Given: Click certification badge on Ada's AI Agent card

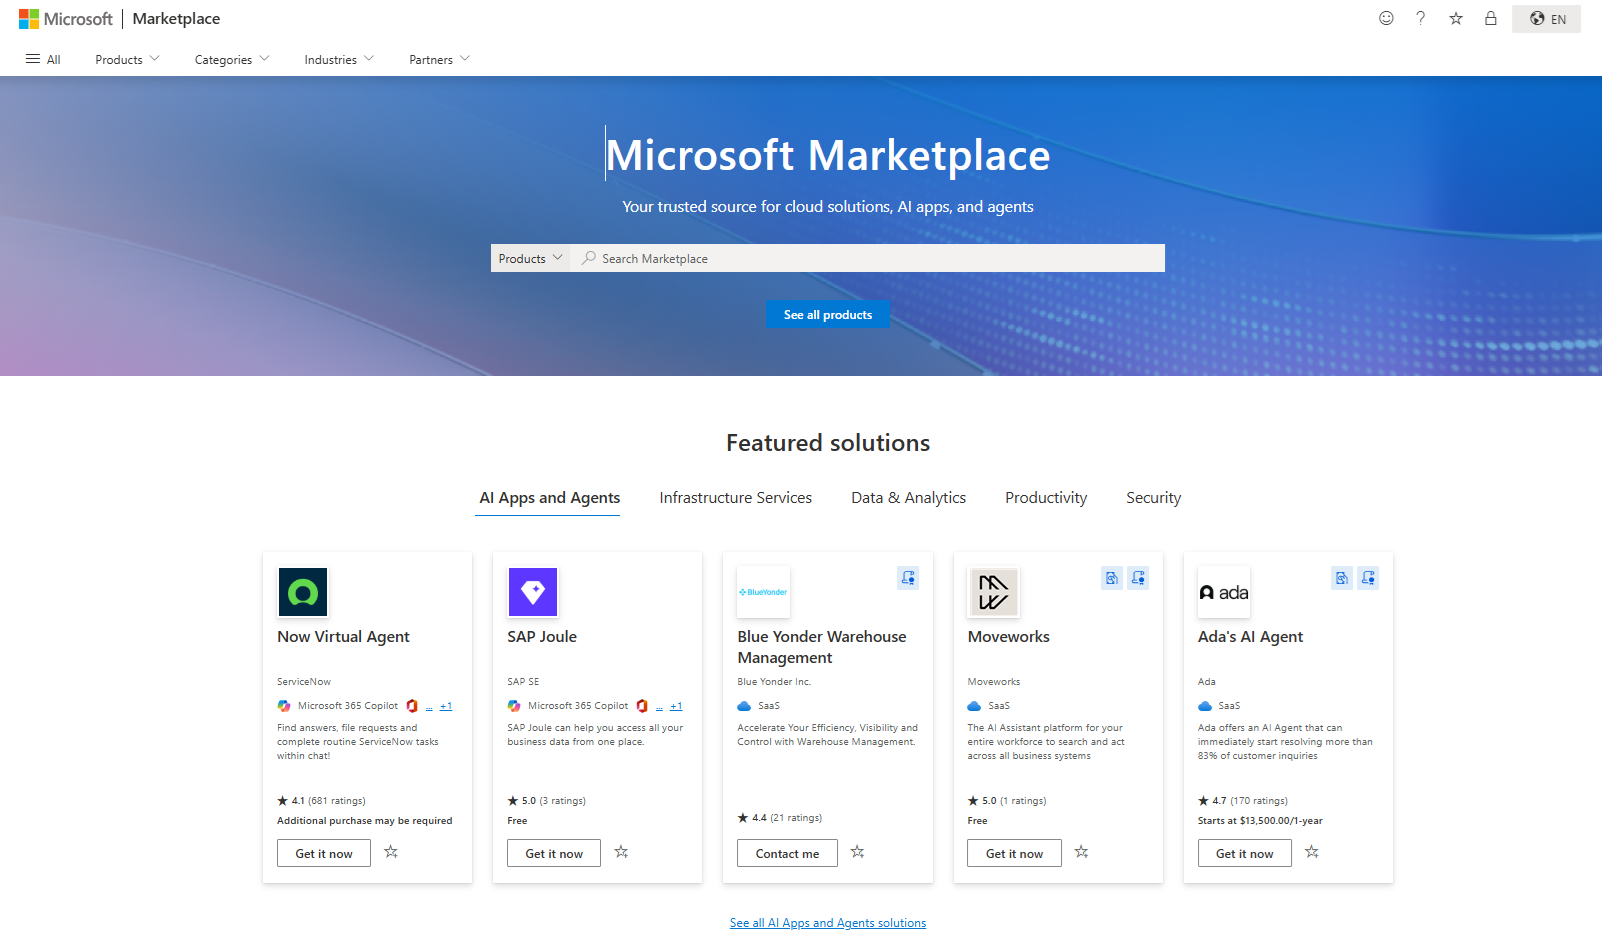Looking at the screenshot, I should click(x=1368, y=578).
